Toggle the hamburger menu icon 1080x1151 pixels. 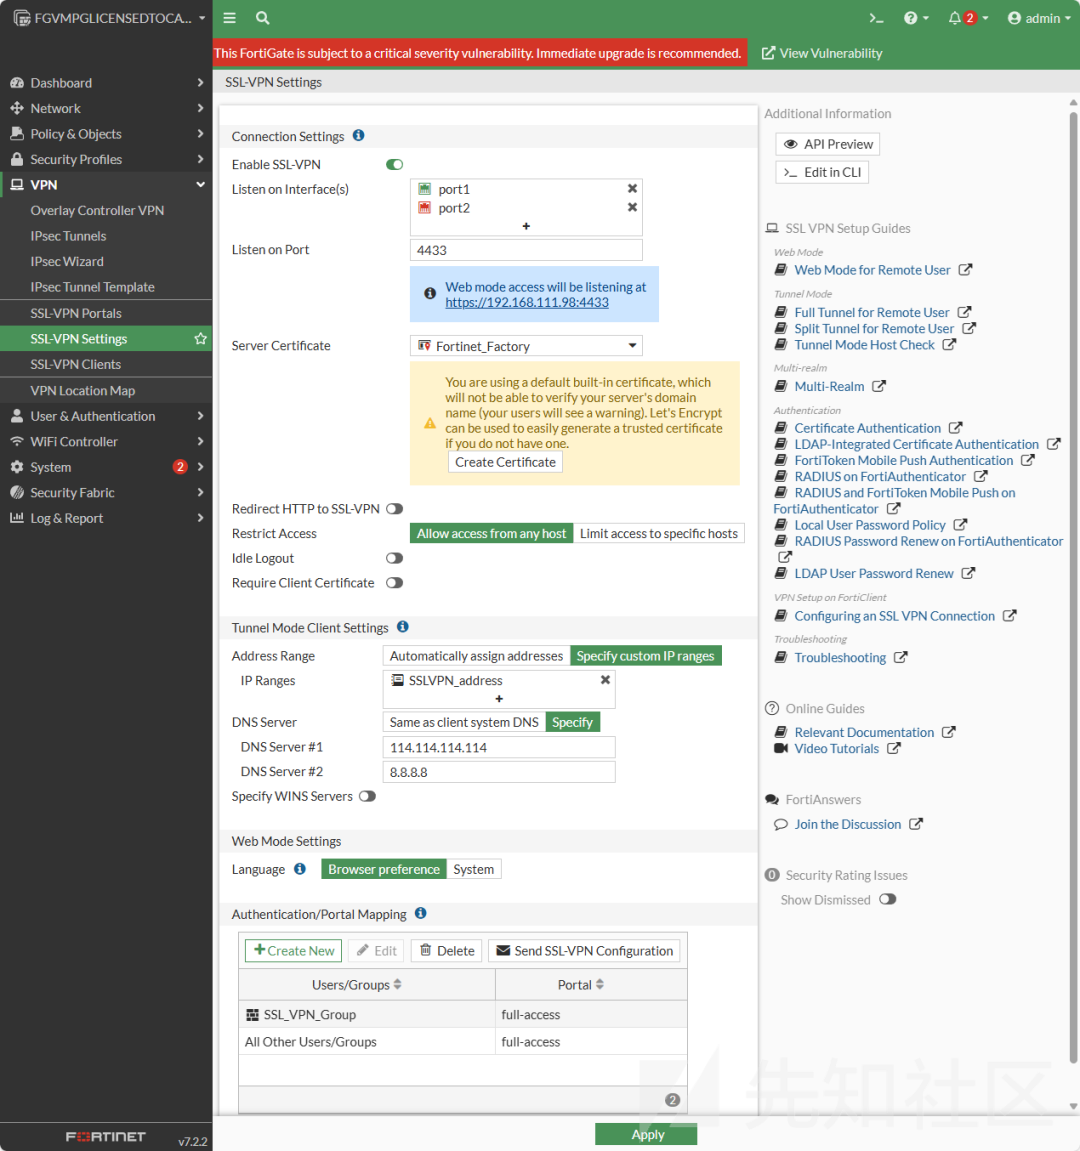[x=230, y=18]
